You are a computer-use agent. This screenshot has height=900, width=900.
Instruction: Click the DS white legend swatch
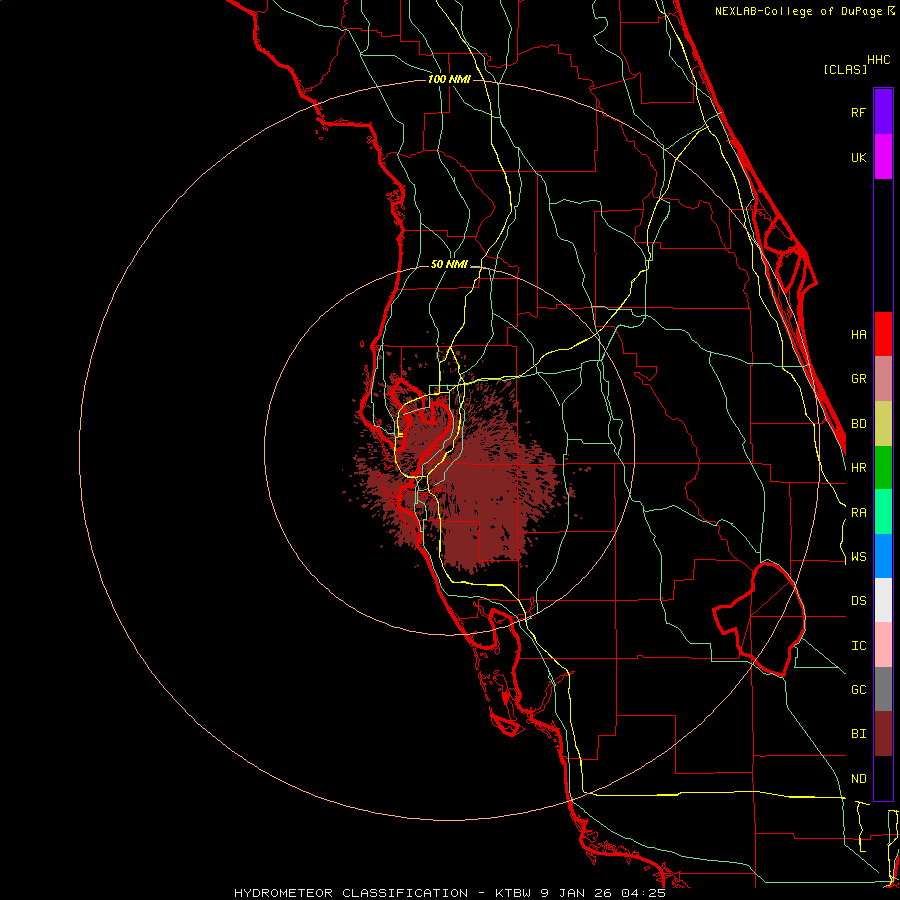[883, 600]
